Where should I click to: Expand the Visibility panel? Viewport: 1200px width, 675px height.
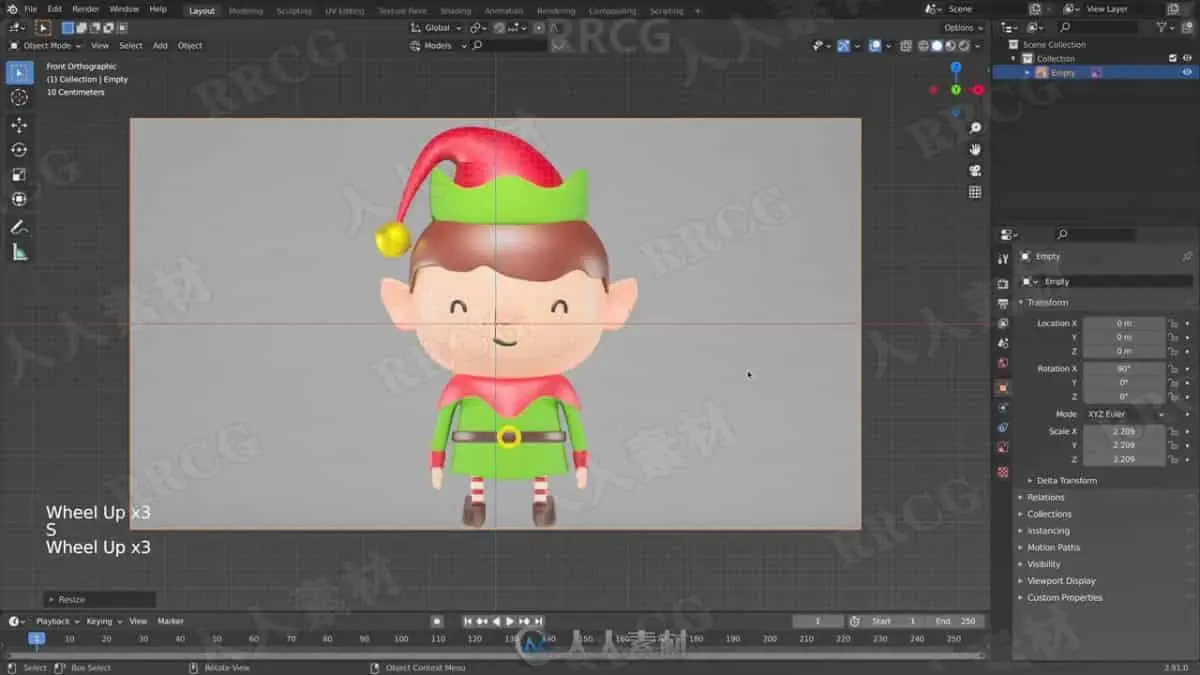coord(1044,564)
